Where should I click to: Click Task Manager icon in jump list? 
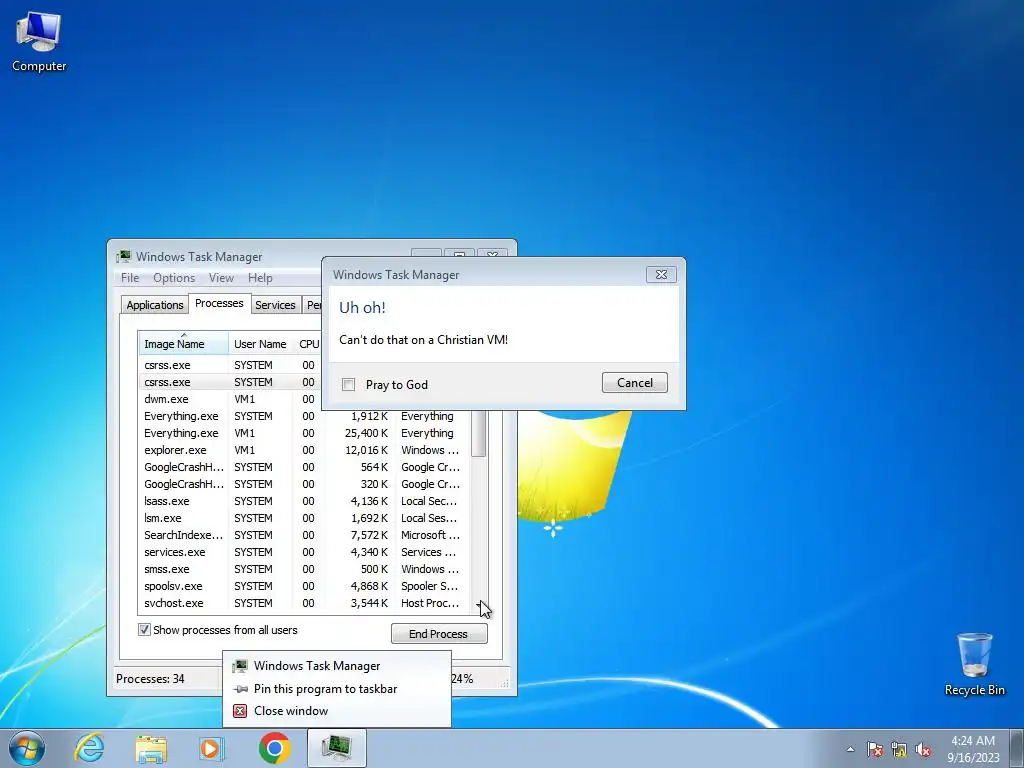(240, 665)
